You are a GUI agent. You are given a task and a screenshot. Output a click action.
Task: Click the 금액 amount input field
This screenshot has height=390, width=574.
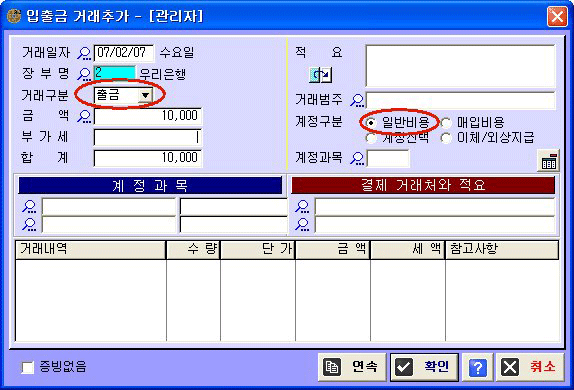(x=148, y=116)
